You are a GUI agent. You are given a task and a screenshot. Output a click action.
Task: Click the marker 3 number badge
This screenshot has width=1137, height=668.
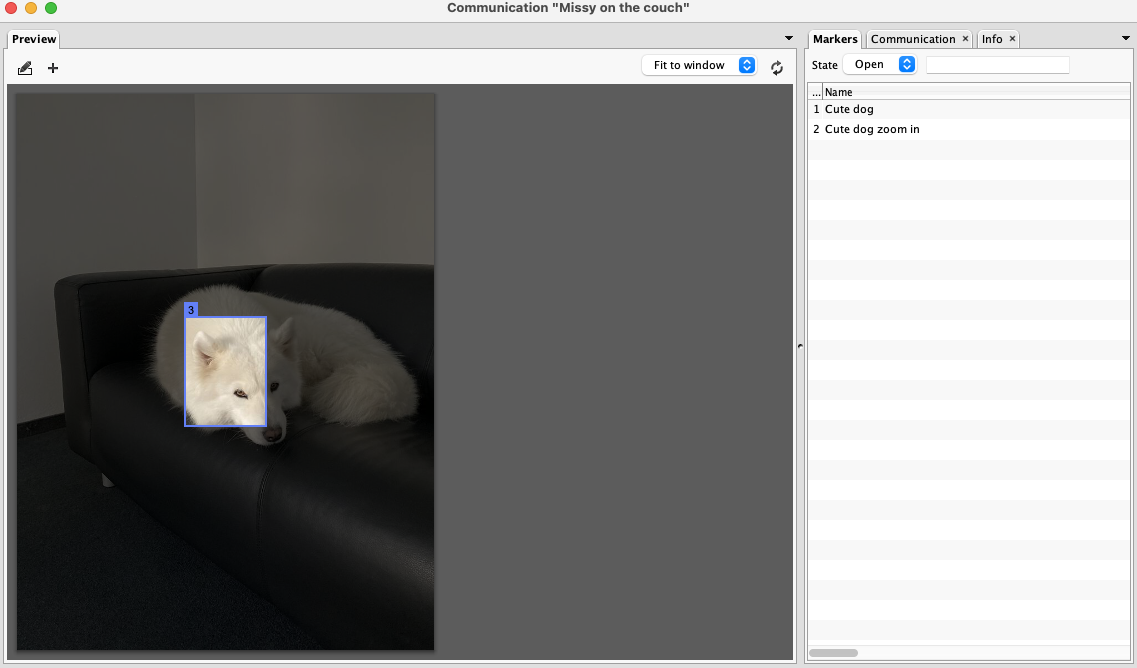[191, 310]
